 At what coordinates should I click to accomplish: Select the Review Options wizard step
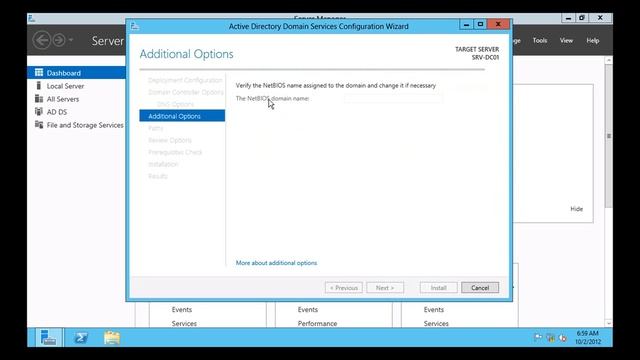click(x=170, y=140)
